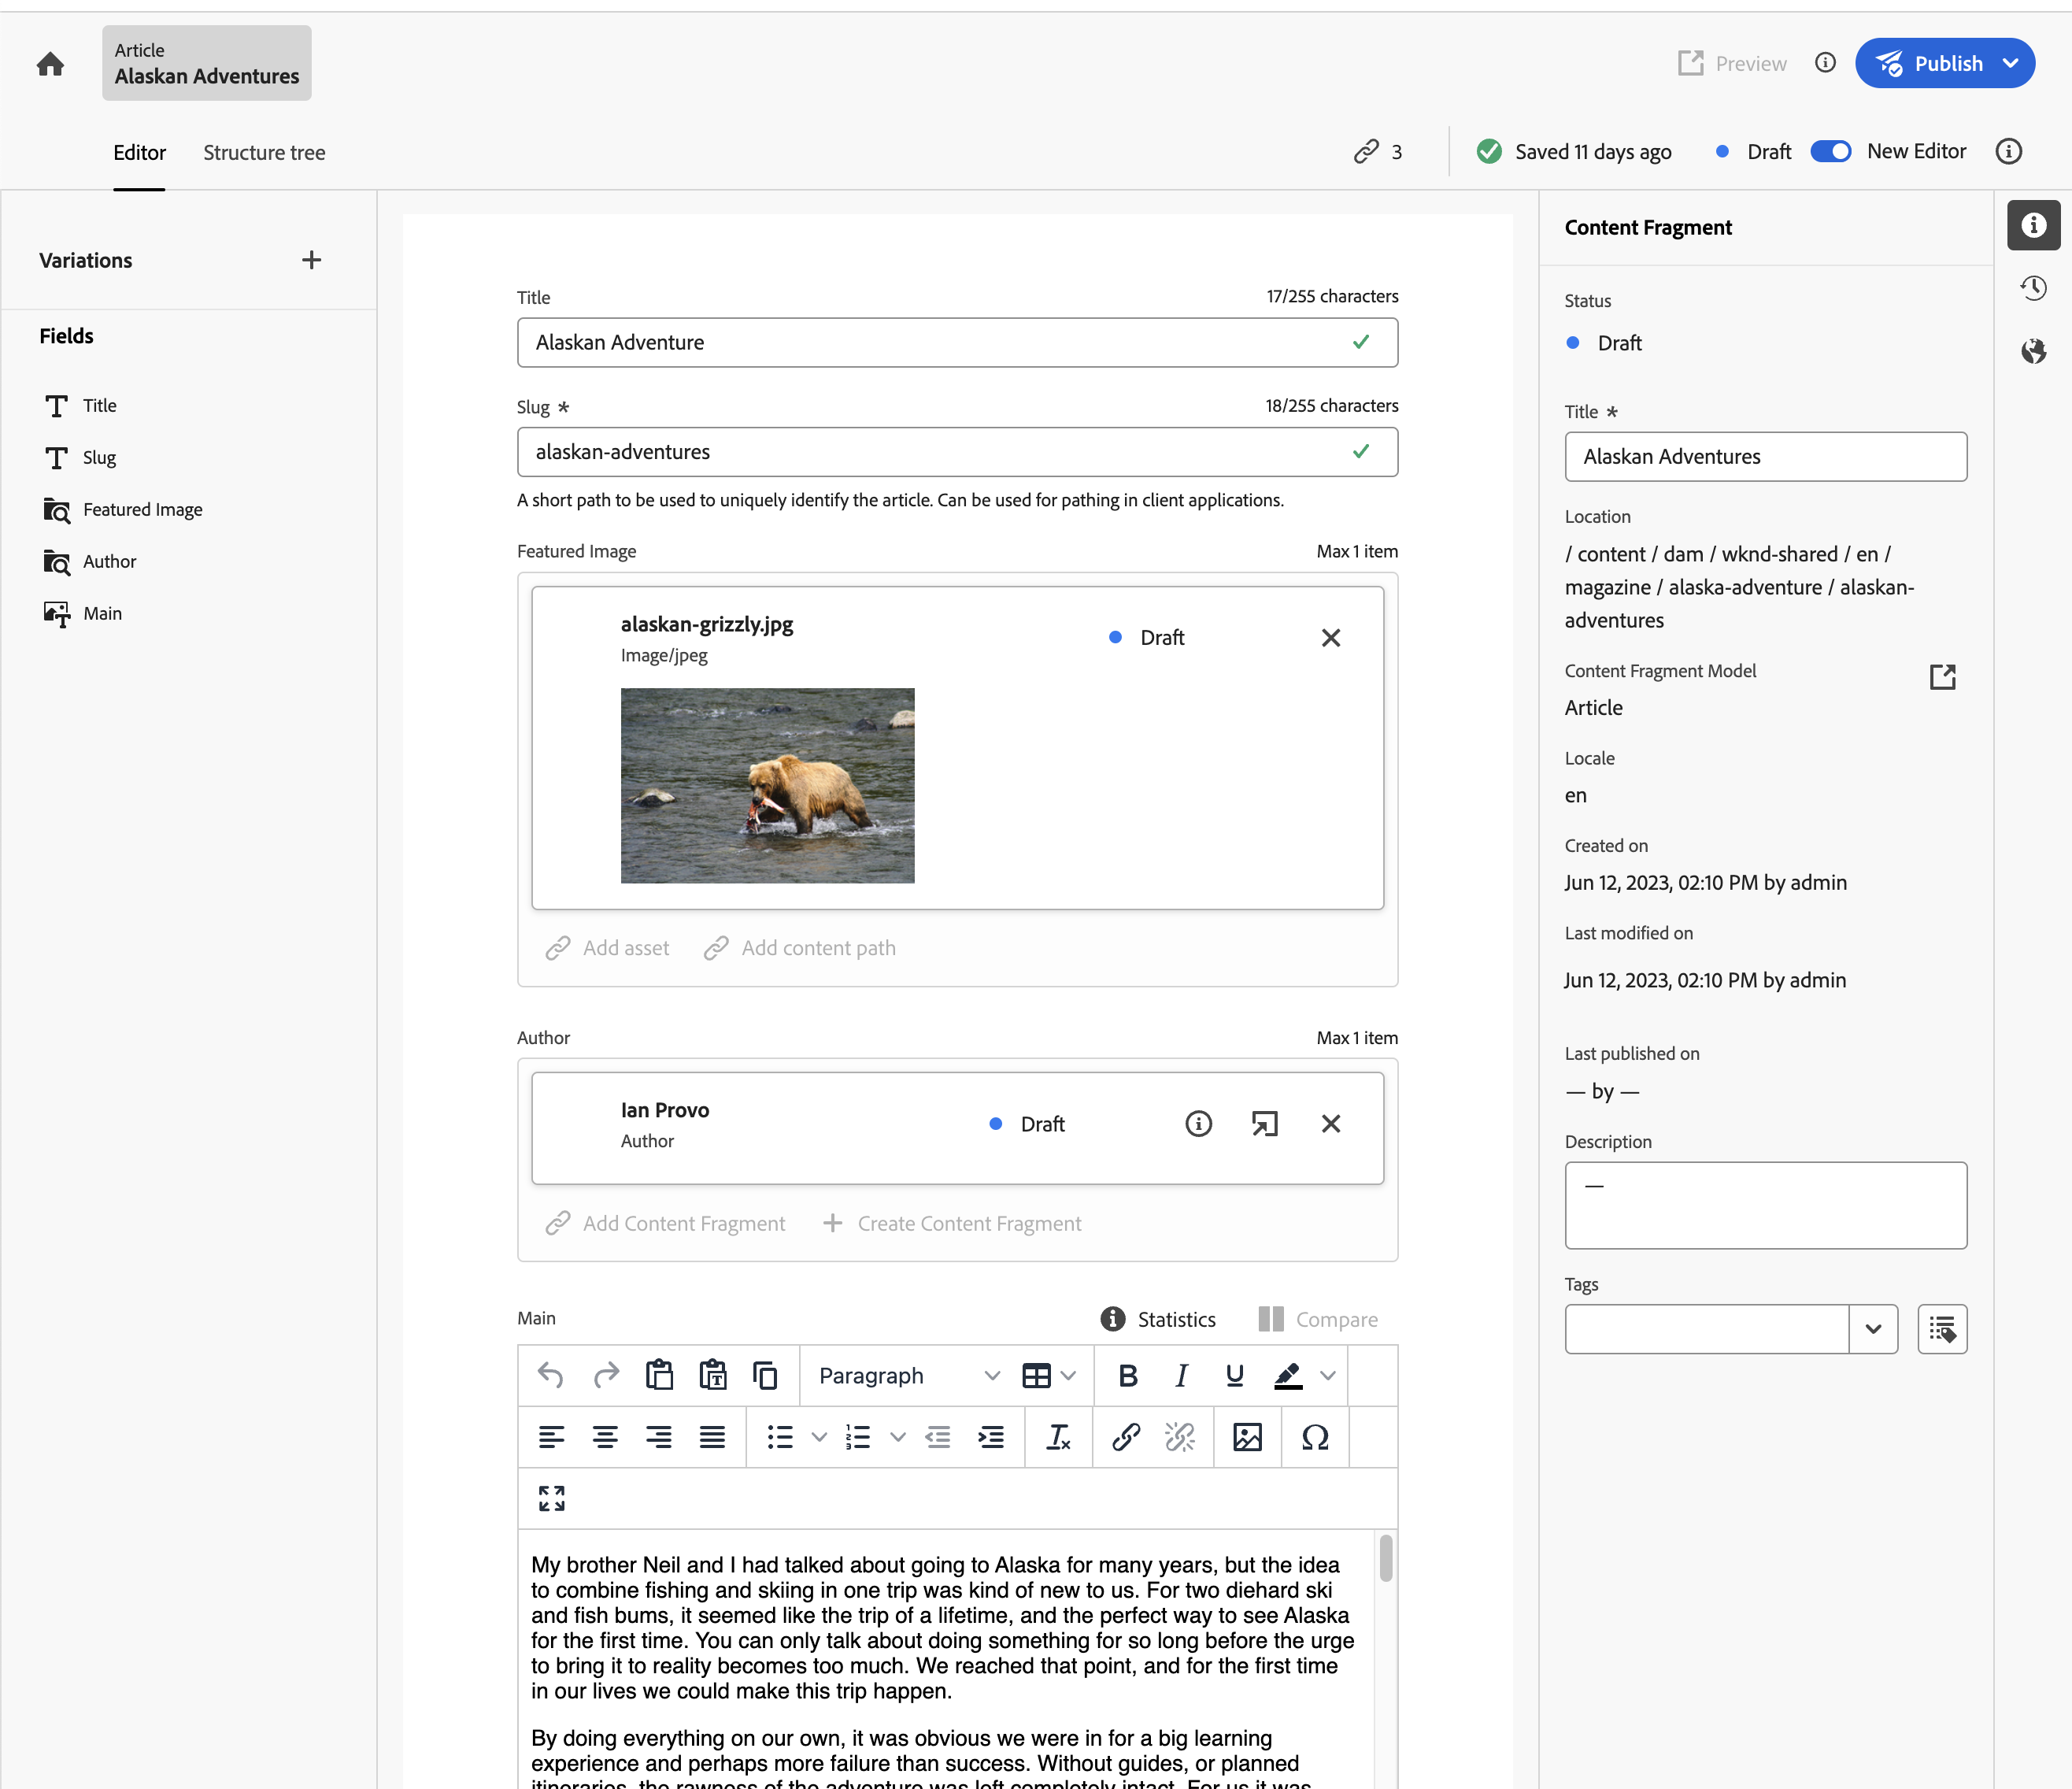Switch to the Structure tree tab

click(264, 152)
